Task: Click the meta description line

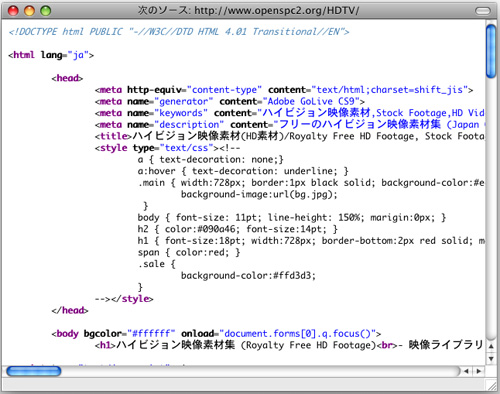Action: (x=290, y=125)
